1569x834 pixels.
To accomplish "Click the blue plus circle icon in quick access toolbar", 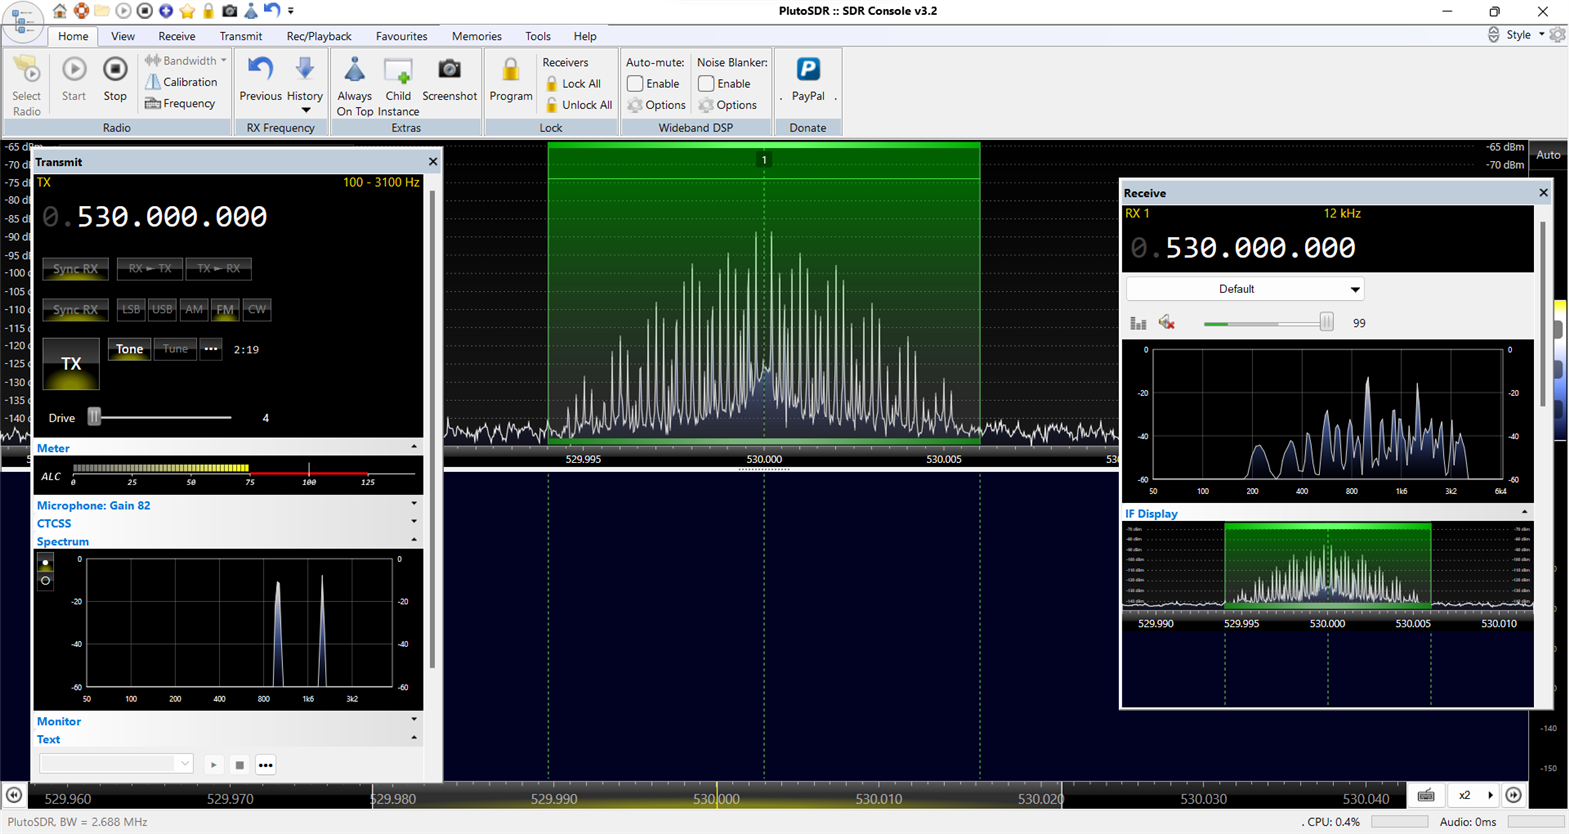I will (166, 11).
